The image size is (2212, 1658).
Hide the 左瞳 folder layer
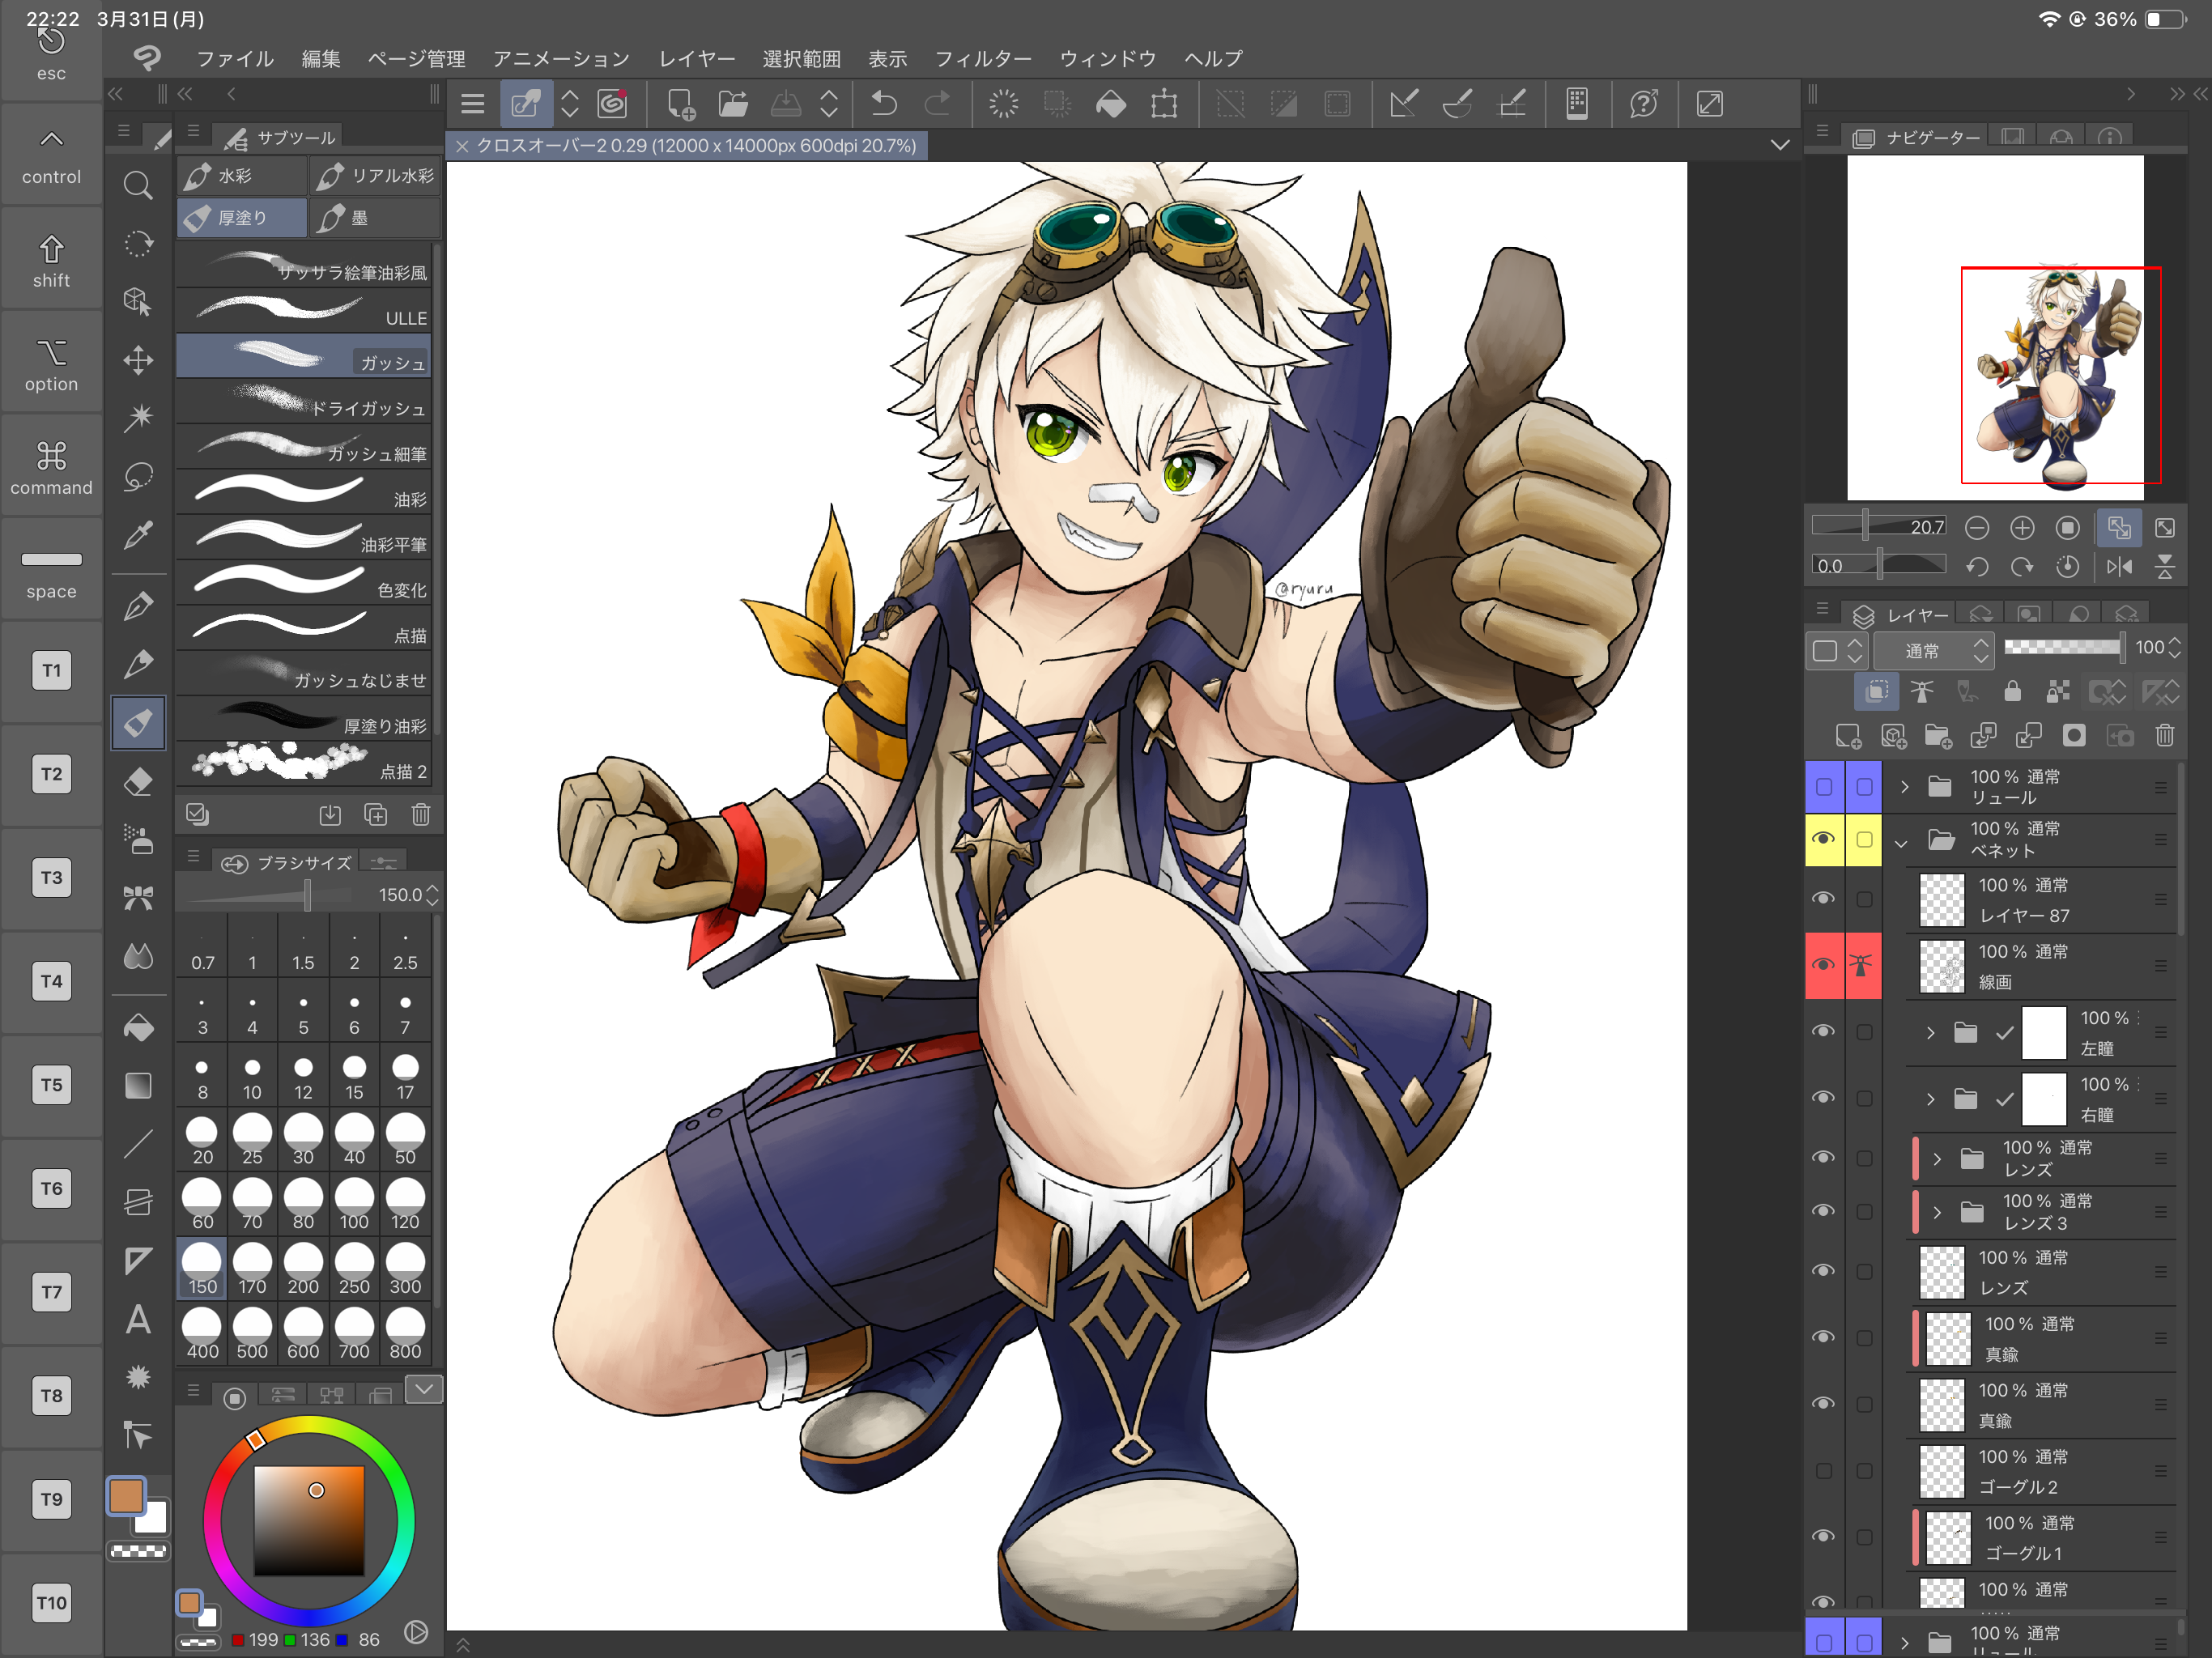click(1824, 1032)
